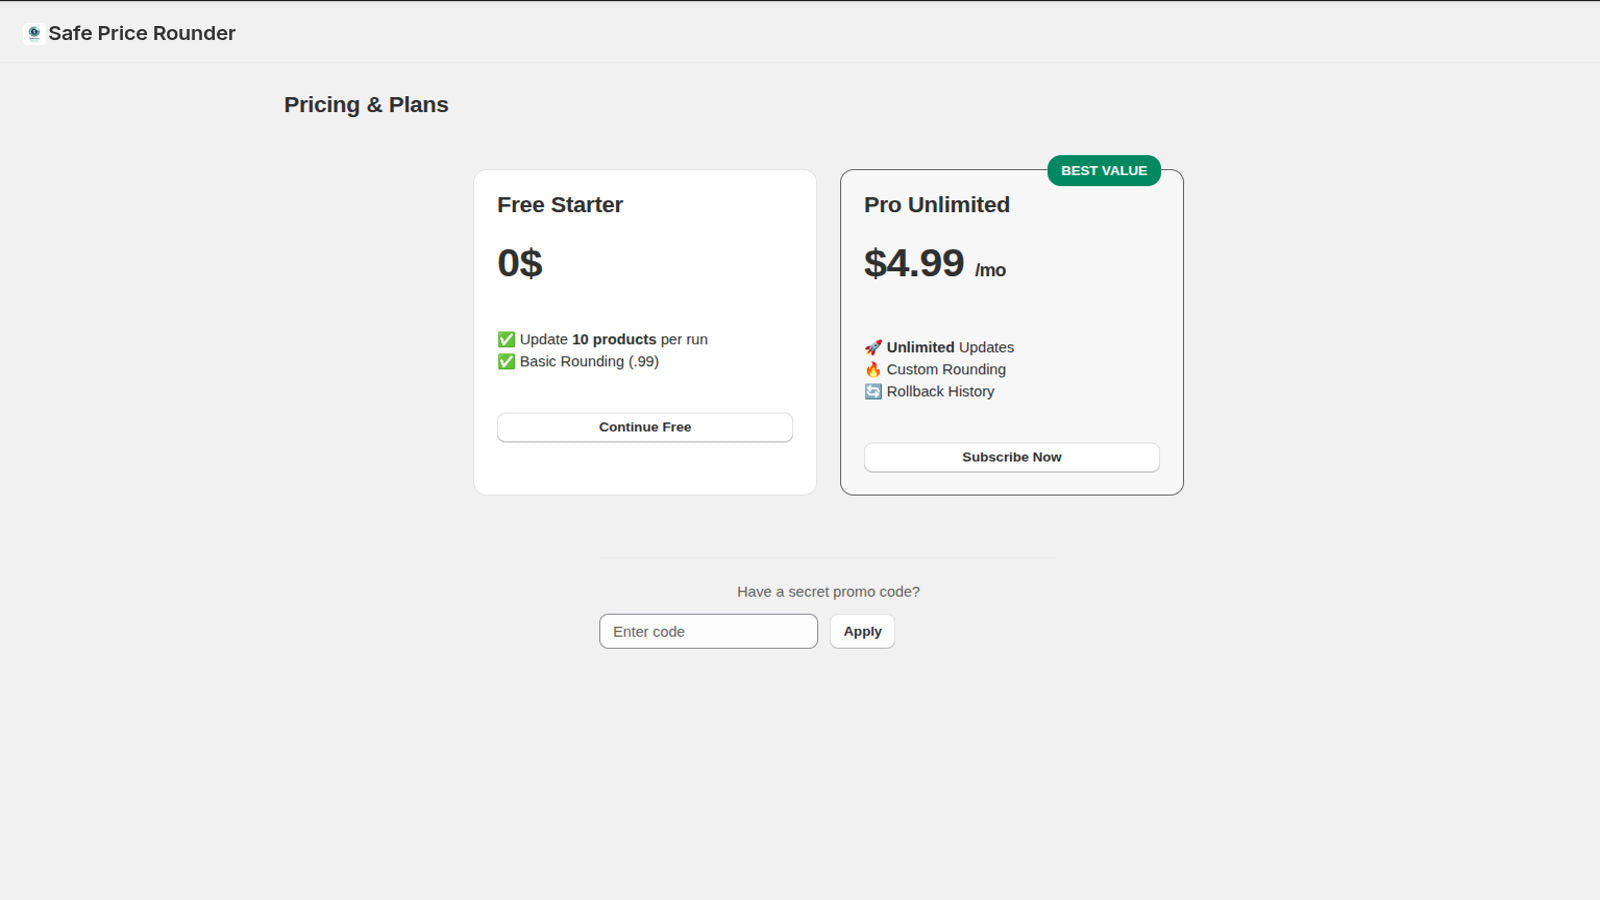Screen dimensions: 1600x900
Task: Click the Pricing & Plans heading
Action: (366, 104)
